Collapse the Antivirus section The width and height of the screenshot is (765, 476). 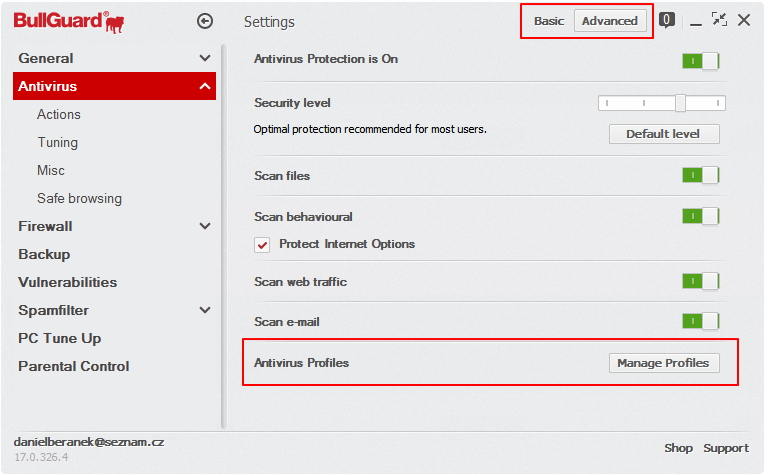pyautogui.click(x=205, y=86)
